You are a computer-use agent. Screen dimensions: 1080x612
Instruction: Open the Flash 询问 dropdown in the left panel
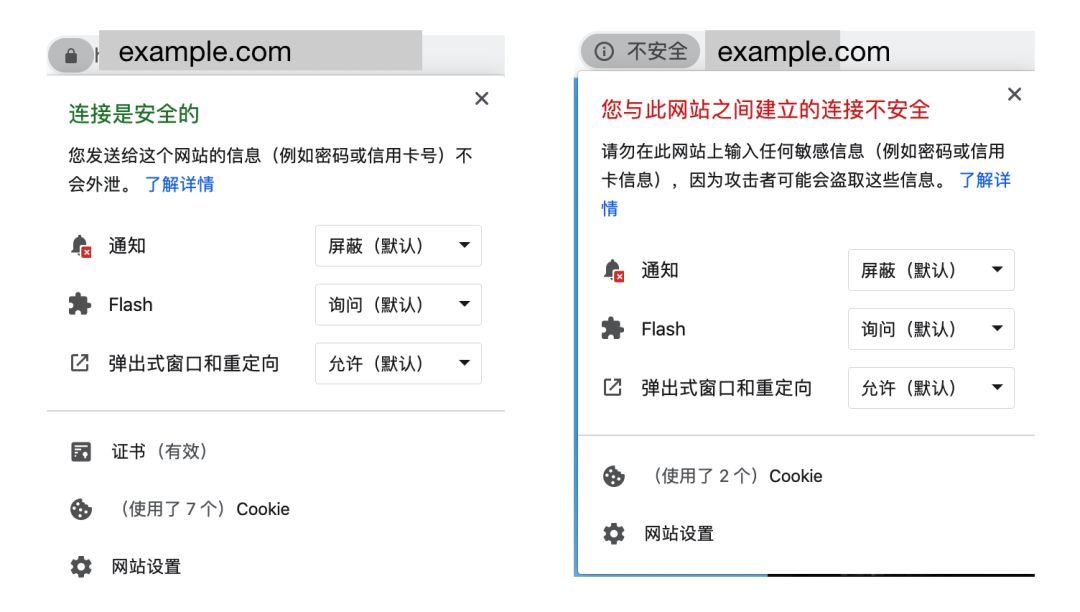[x=398, y=305]
